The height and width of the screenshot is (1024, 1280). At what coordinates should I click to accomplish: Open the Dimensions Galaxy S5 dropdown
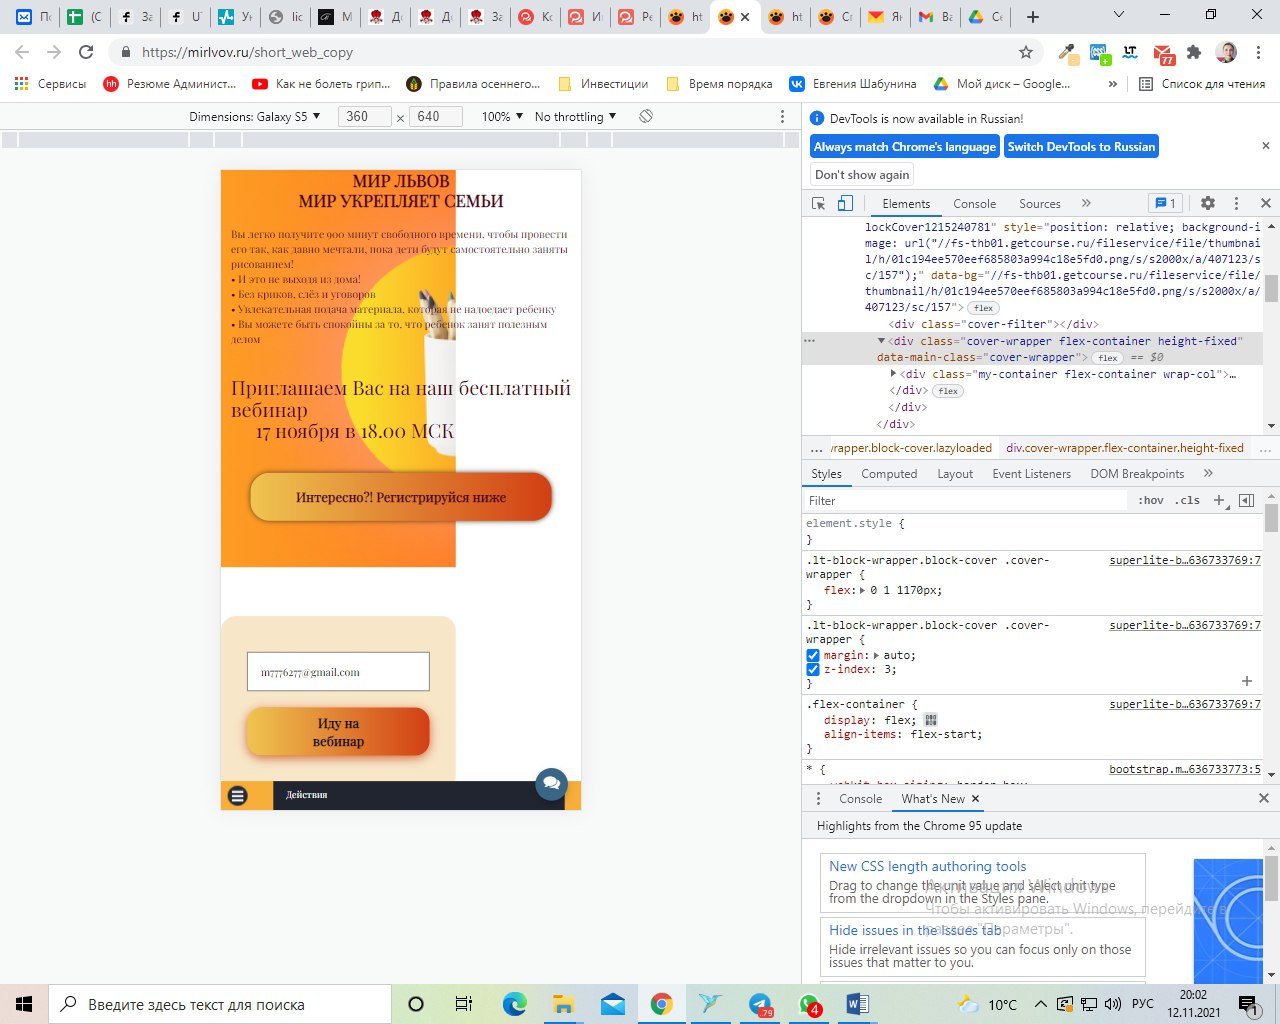tap(255, 116)
